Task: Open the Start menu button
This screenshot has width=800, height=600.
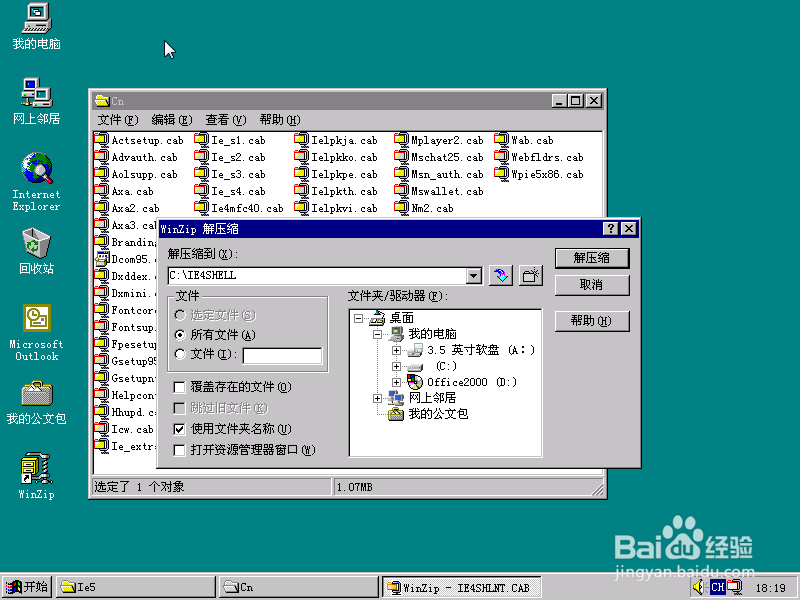Action: coord(26,587)
